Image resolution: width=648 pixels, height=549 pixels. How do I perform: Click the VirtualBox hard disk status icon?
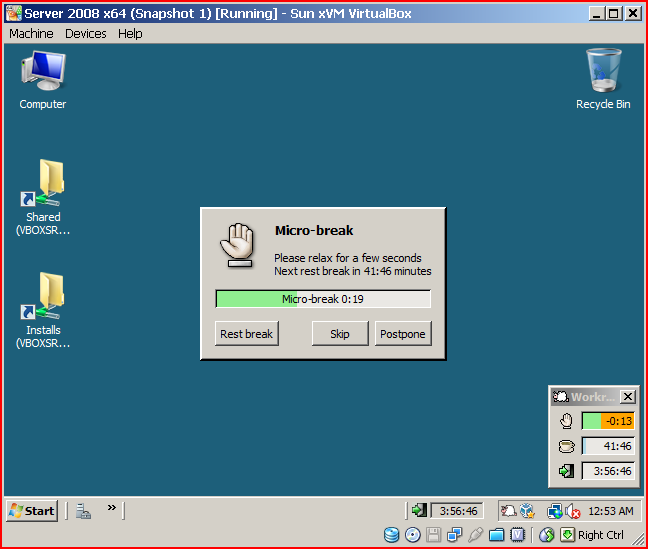click(x=391, y=535)
